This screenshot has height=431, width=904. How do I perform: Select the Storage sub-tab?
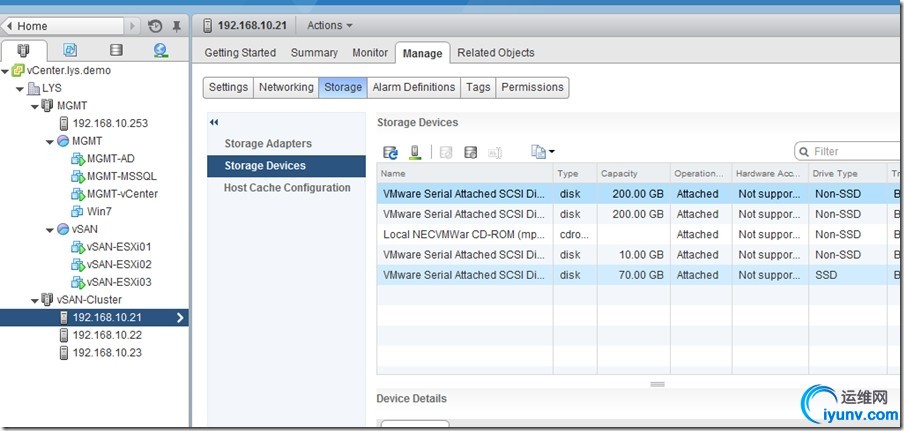(x=343, y=88)
